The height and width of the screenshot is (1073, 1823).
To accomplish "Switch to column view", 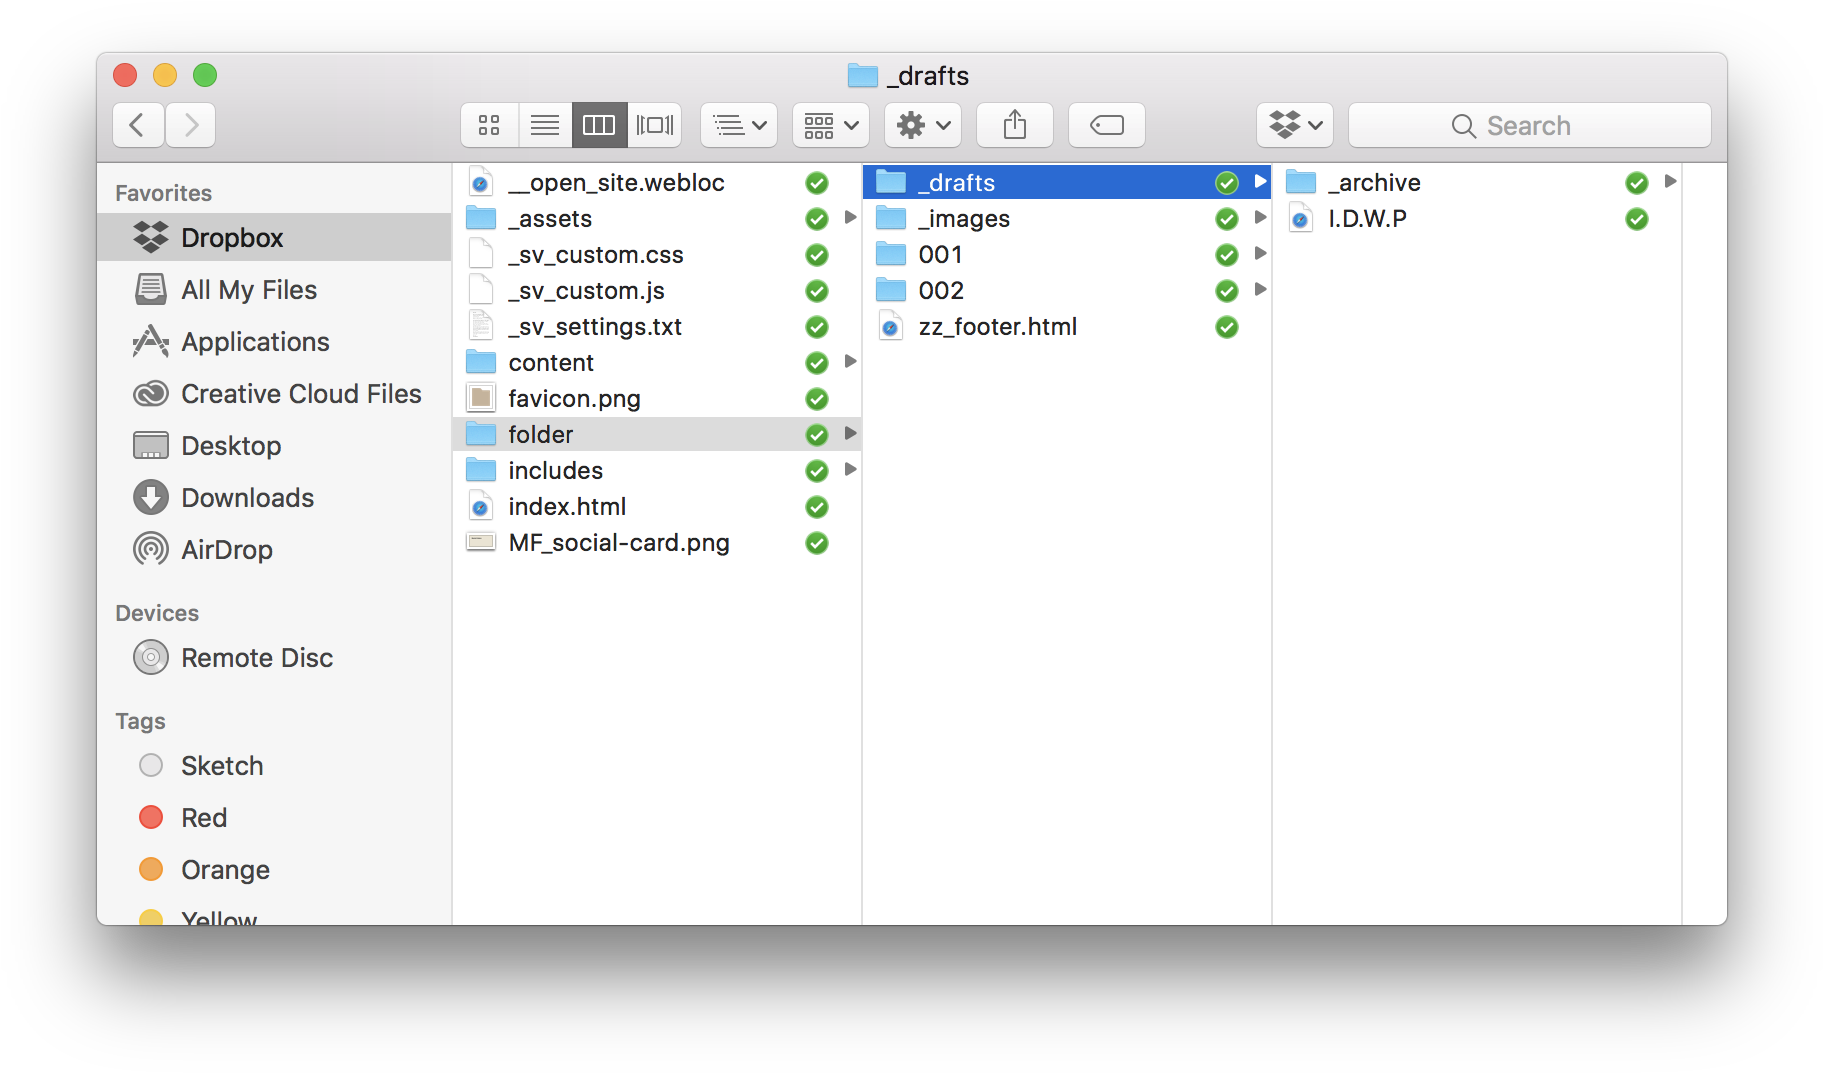I will (x=599, y=125).
